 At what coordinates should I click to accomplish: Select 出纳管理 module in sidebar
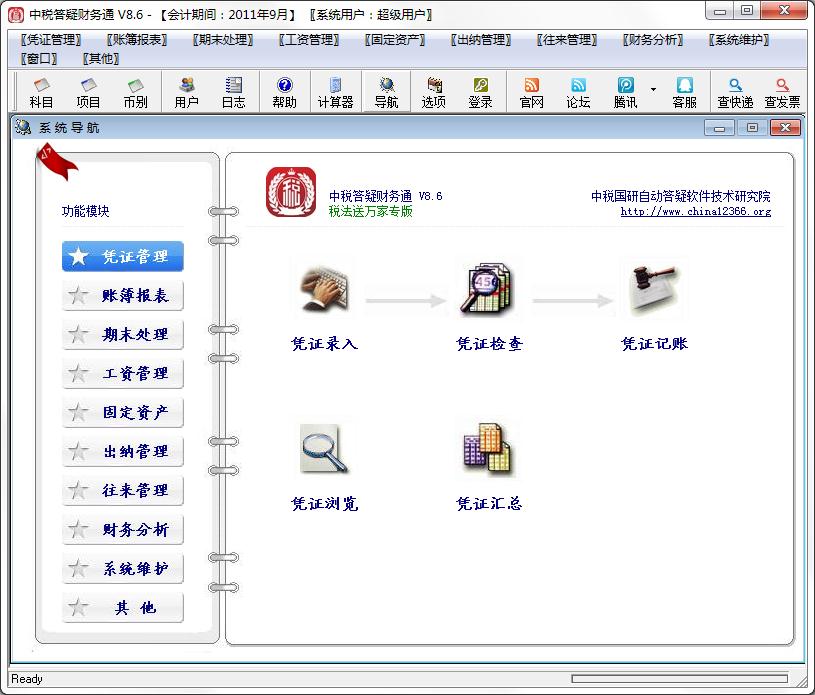pyautogui.click(x=123, y=451)
